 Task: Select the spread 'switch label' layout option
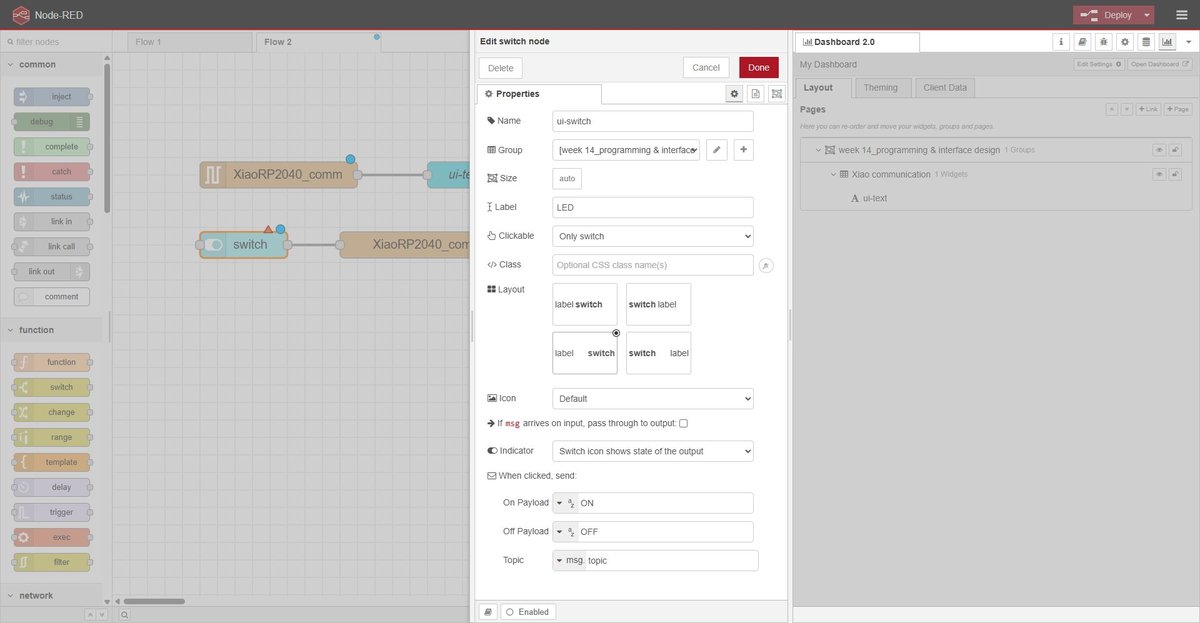click(658, 353)
